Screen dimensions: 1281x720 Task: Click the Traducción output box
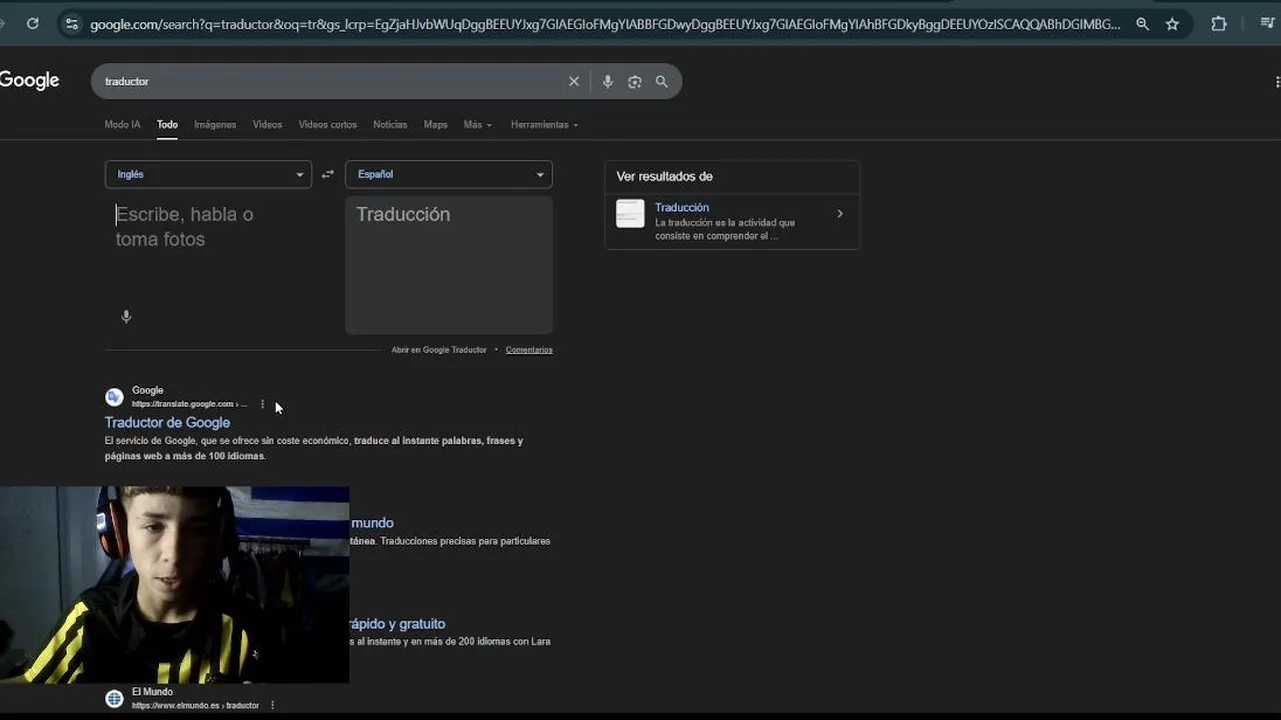(x=449, y=265)
